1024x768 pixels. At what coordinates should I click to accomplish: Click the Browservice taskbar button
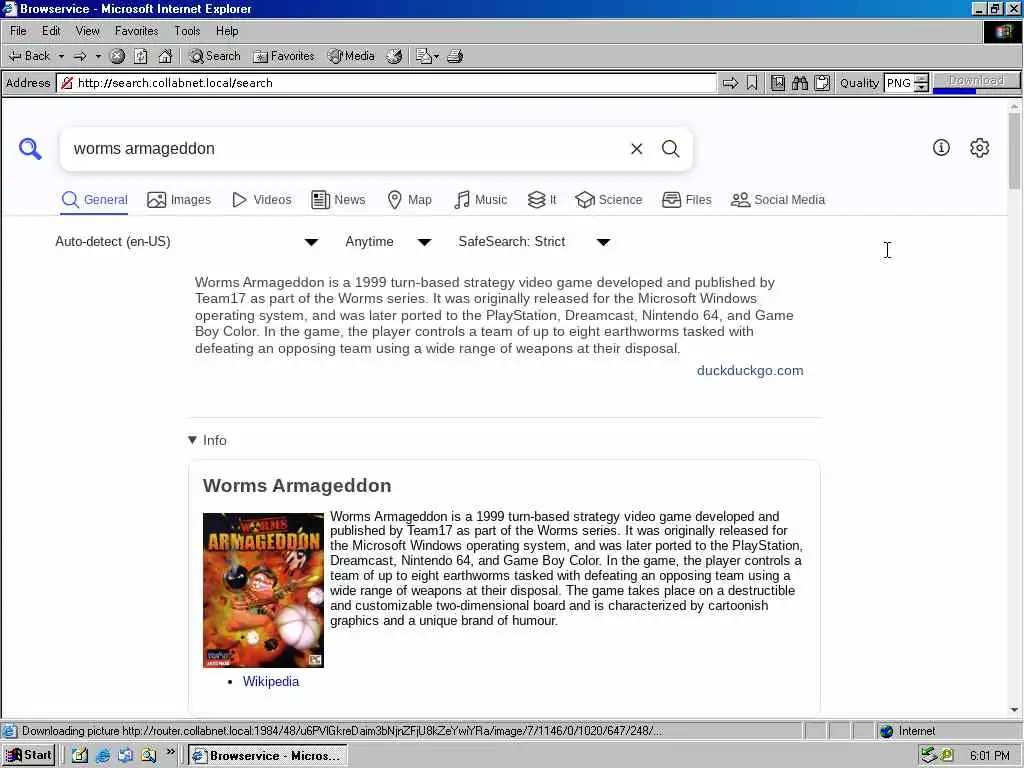coord(268,756)
